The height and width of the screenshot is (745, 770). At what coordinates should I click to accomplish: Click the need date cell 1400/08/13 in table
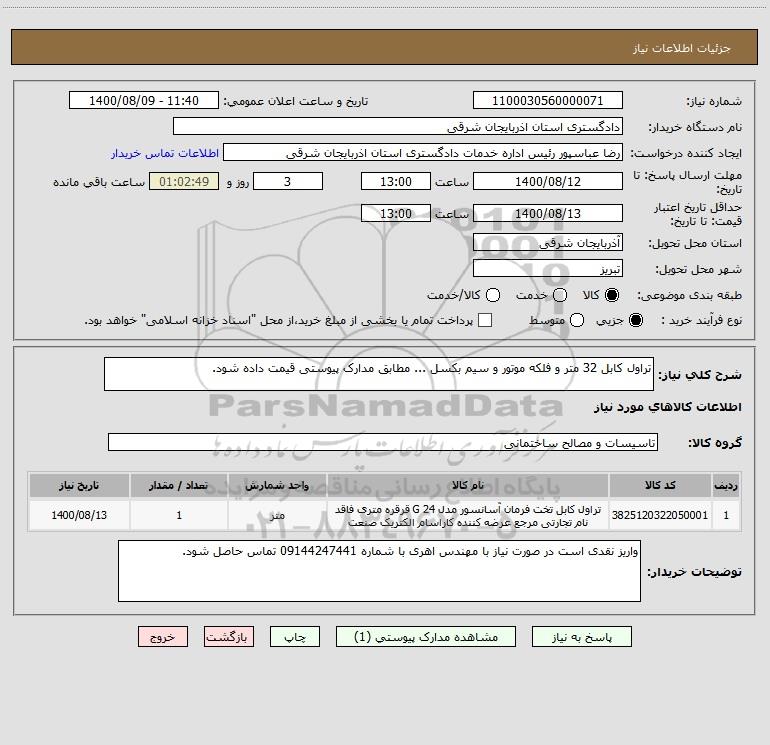pyautogui.click(x=79, y=515)
